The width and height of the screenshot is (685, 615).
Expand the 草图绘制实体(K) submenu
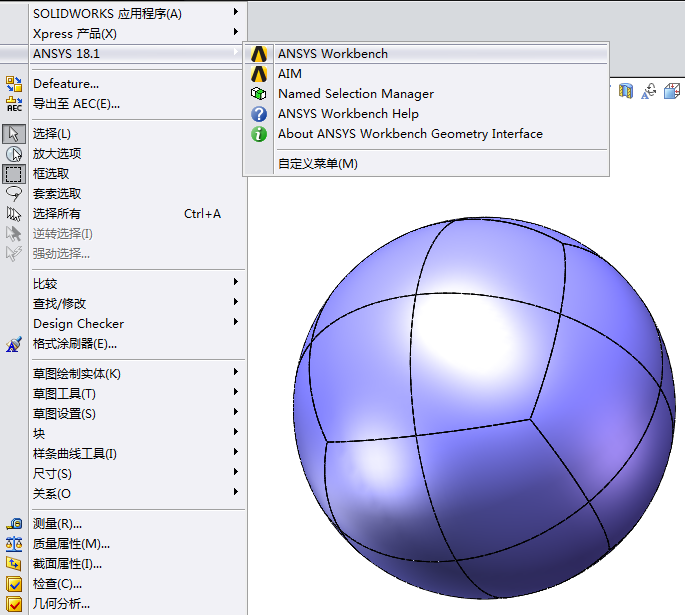point(77,374)
